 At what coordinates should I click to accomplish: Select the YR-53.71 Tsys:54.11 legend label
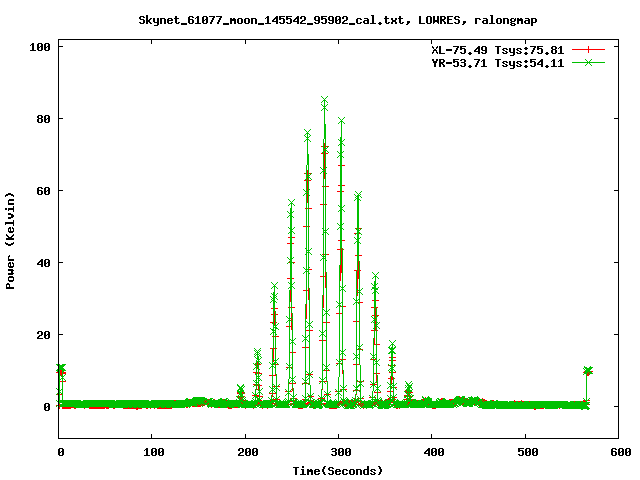point(494,62)
